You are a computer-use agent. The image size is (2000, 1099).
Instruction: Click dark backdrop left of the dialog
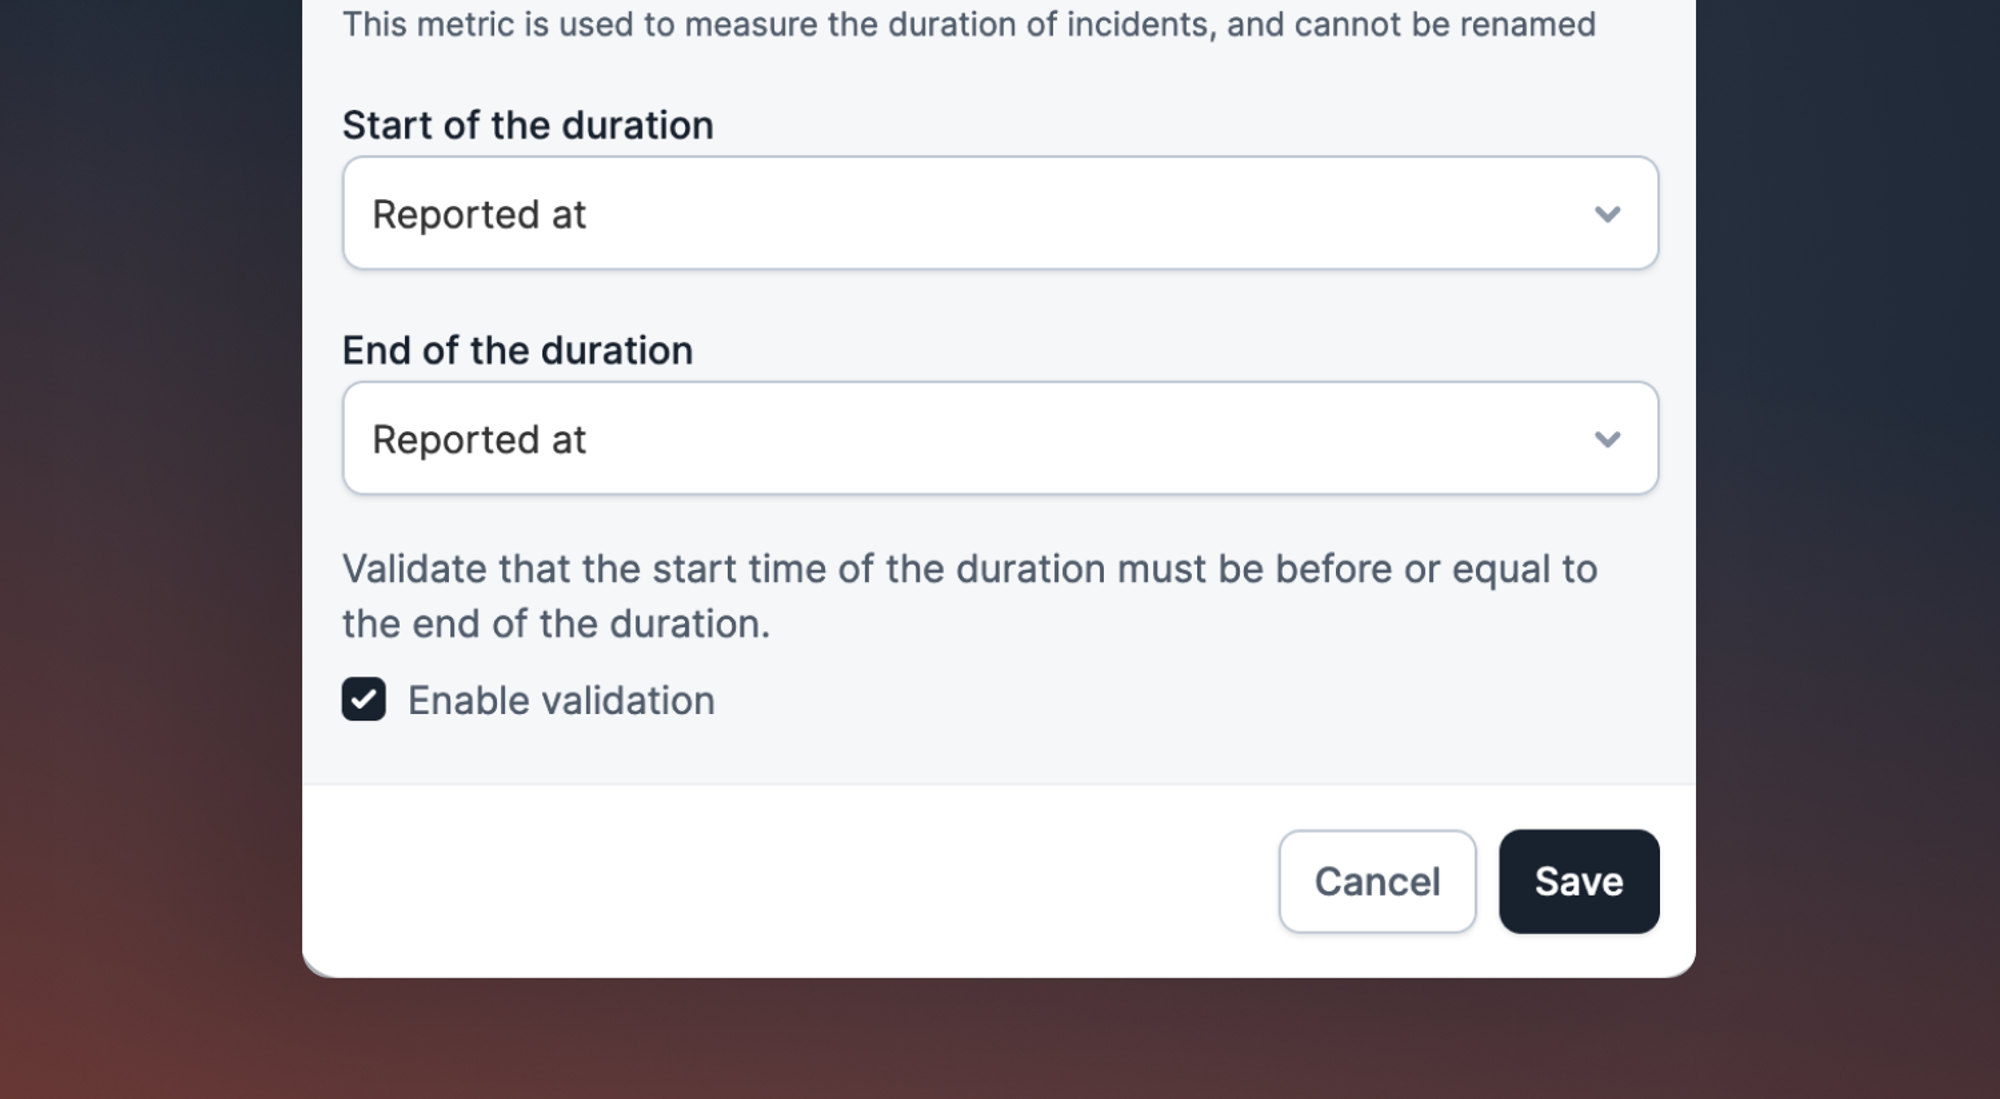tap(150, 500)
